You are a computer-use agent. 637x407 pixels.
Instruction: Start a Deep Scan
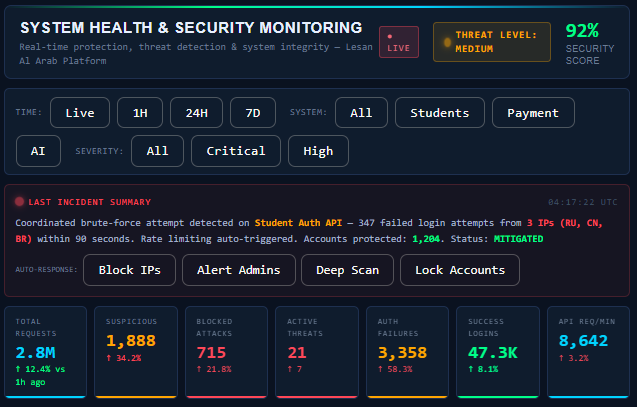347,270
